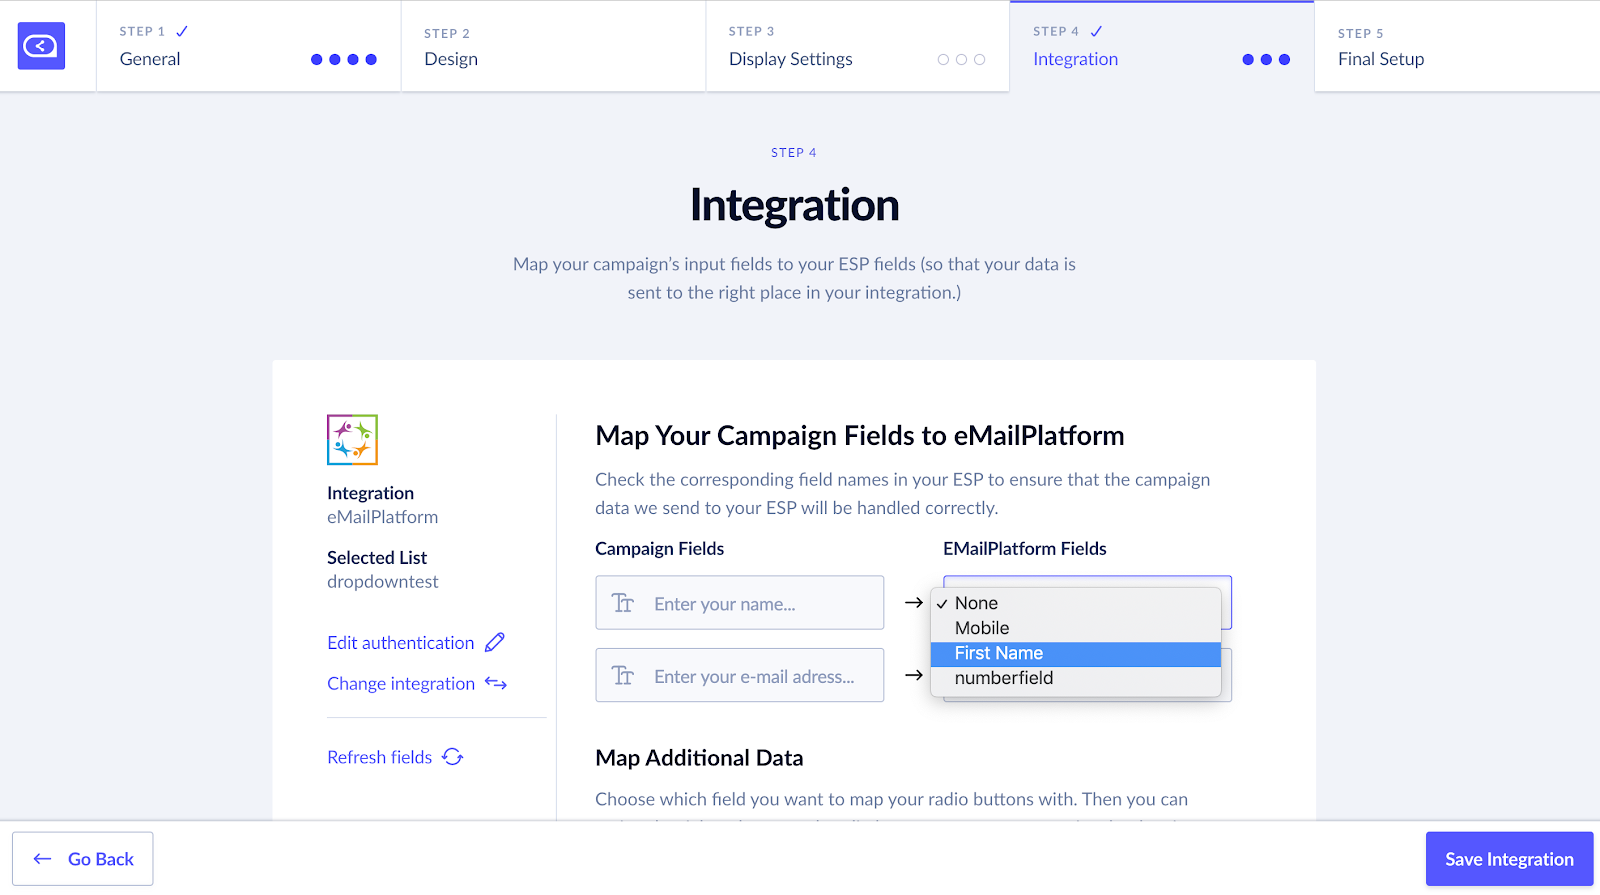Image resolution: width=1600 pixels, height=895 pixels.
Task: Click the swap arrows icon beside Change integration
Action: click(x=496, y=683)
